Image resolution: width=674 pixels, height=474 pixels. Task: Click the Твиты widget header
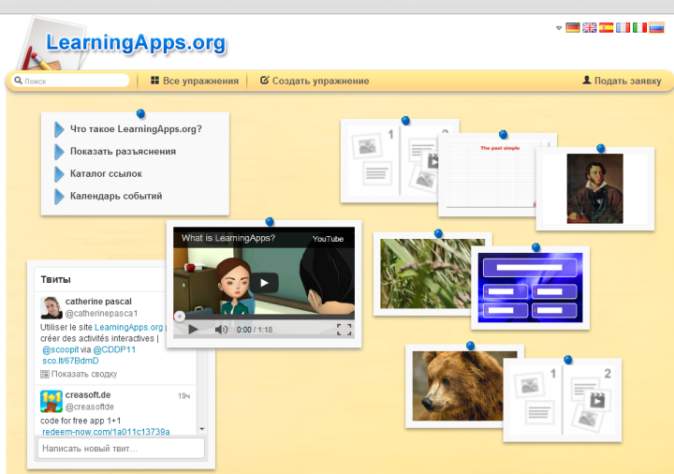[55, 280]
